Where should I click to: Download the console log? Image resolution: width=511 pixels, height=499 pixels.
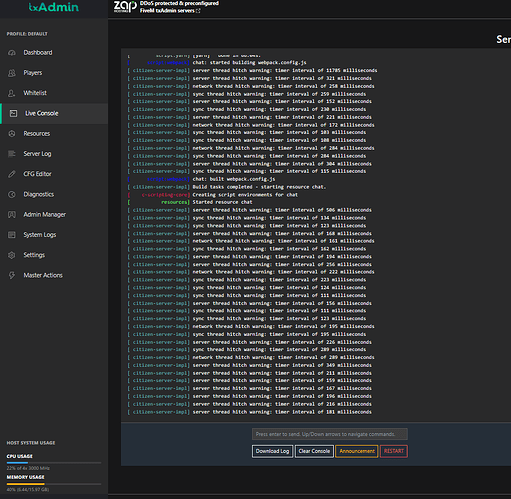point(272,451)
